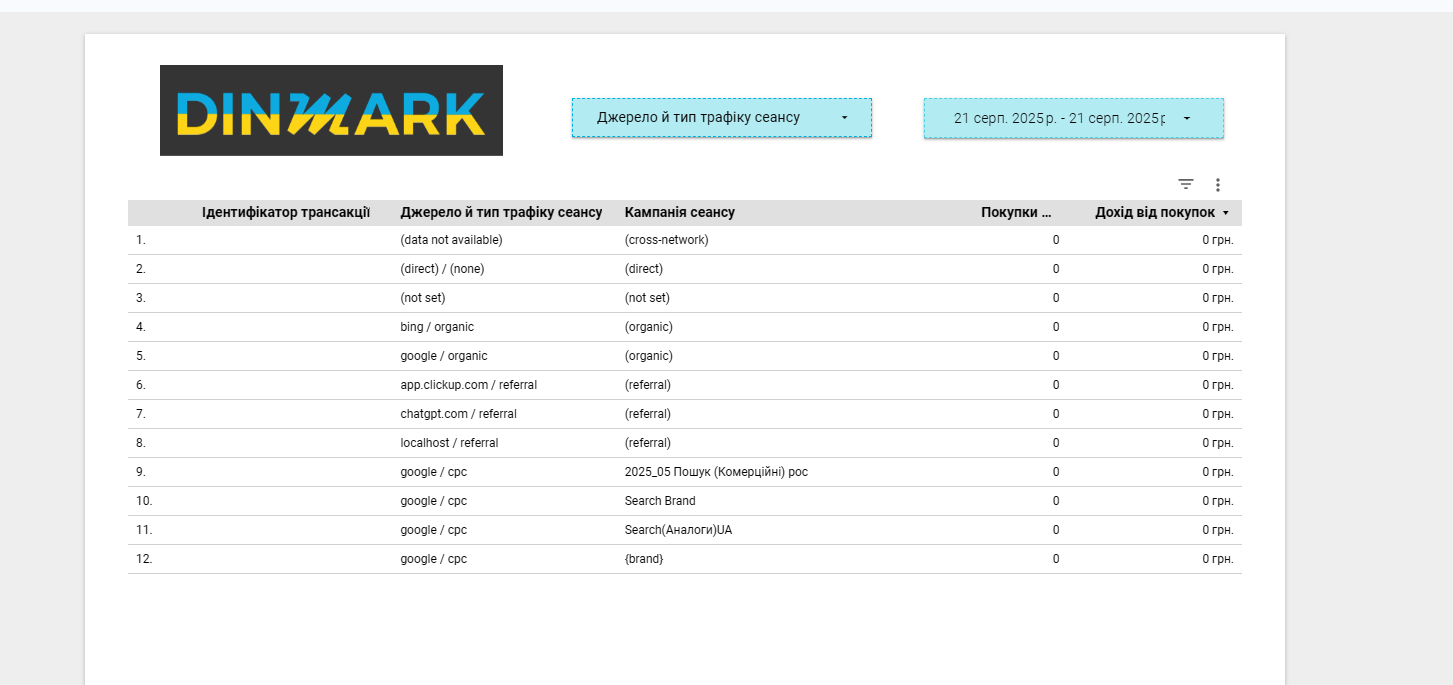Click the DINMARK logo image
Image resolution: width=1453 pixels, height=685 pixels.
click(x=331, y=110)
